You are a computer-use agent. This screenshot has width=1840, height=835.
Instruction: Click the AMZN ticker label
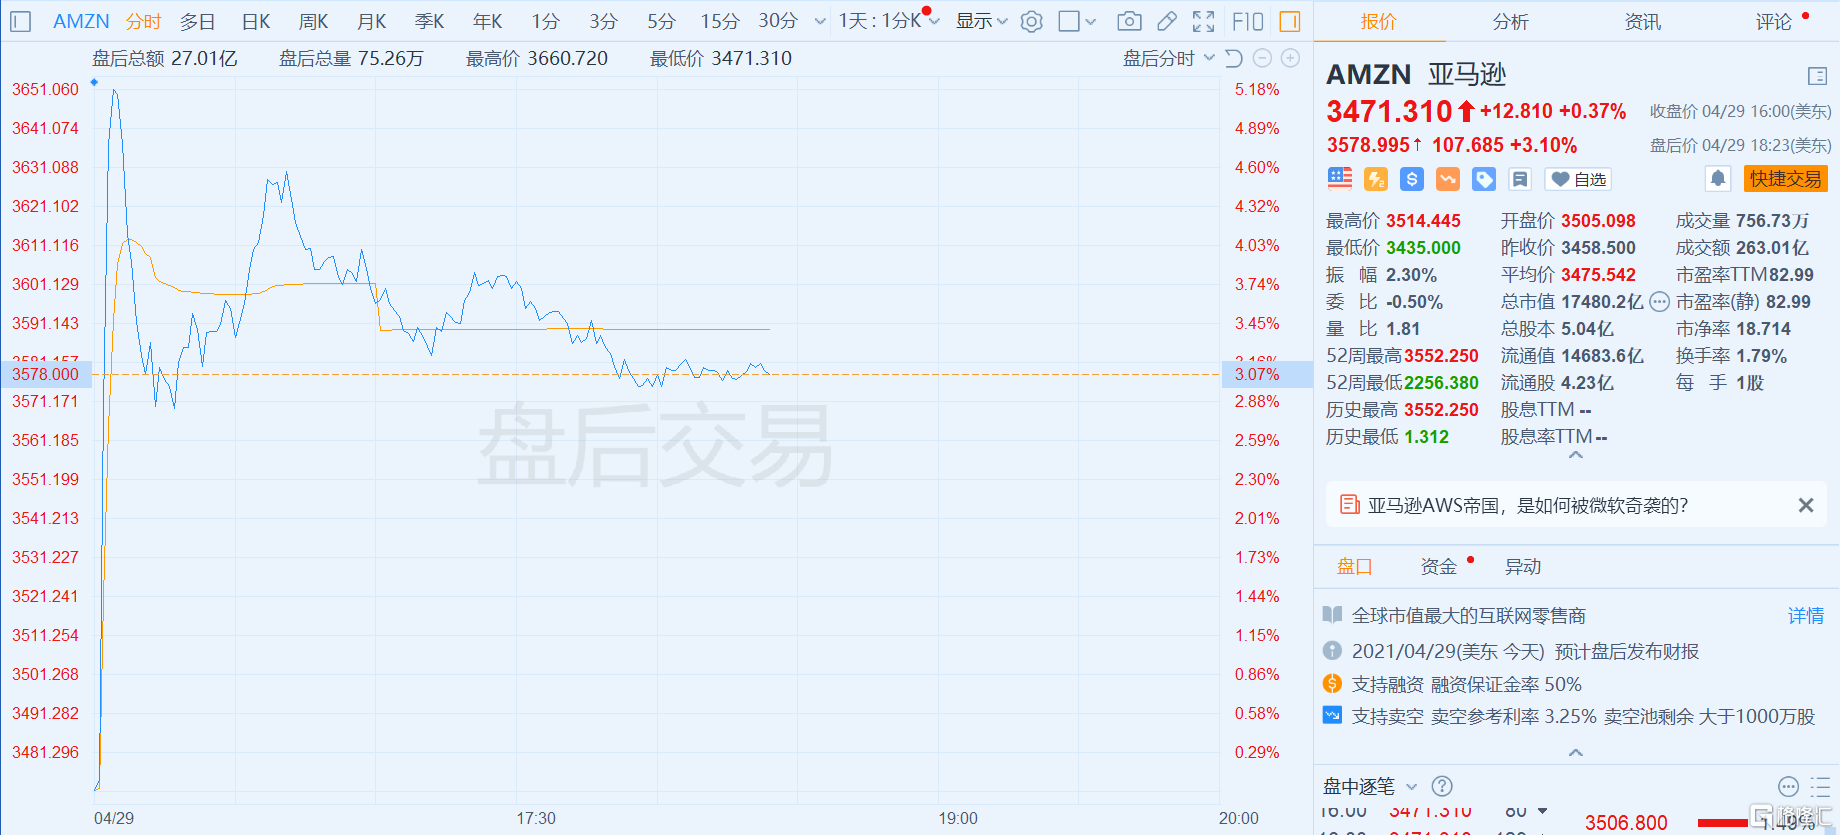(81, 21)
